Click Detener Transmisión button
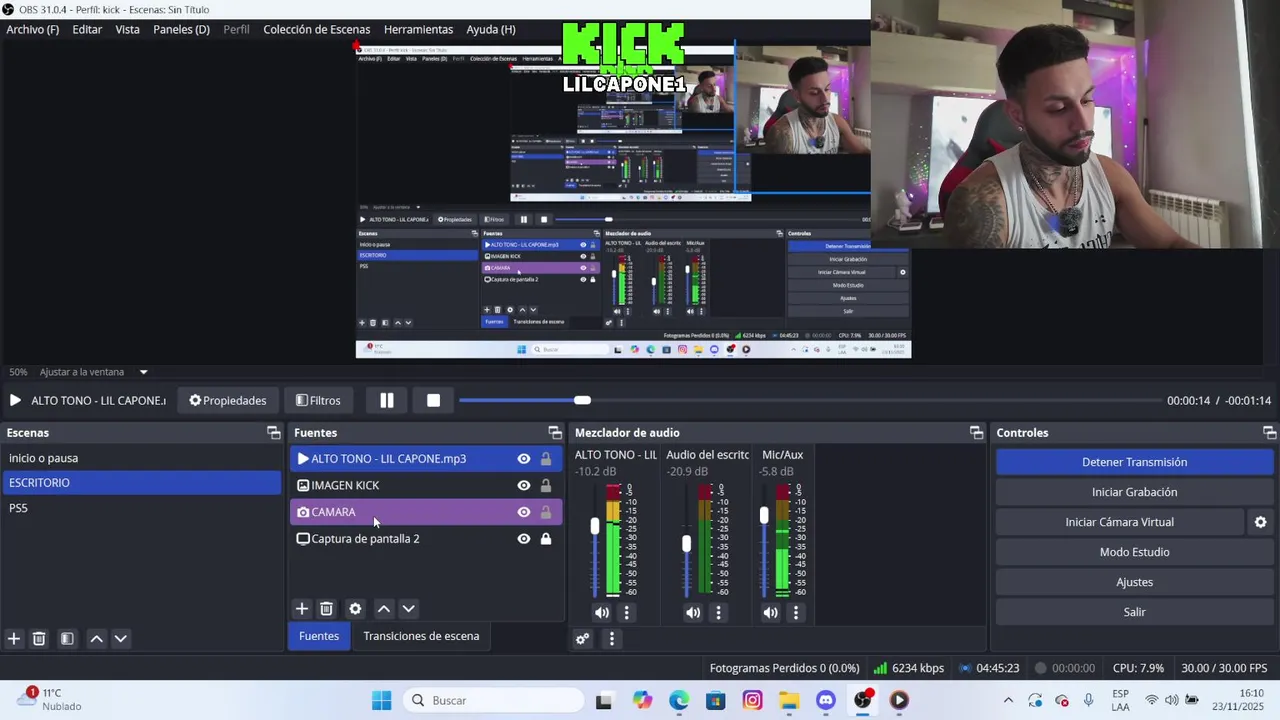Screen dimensions: 1280x720 point(1134,462)
